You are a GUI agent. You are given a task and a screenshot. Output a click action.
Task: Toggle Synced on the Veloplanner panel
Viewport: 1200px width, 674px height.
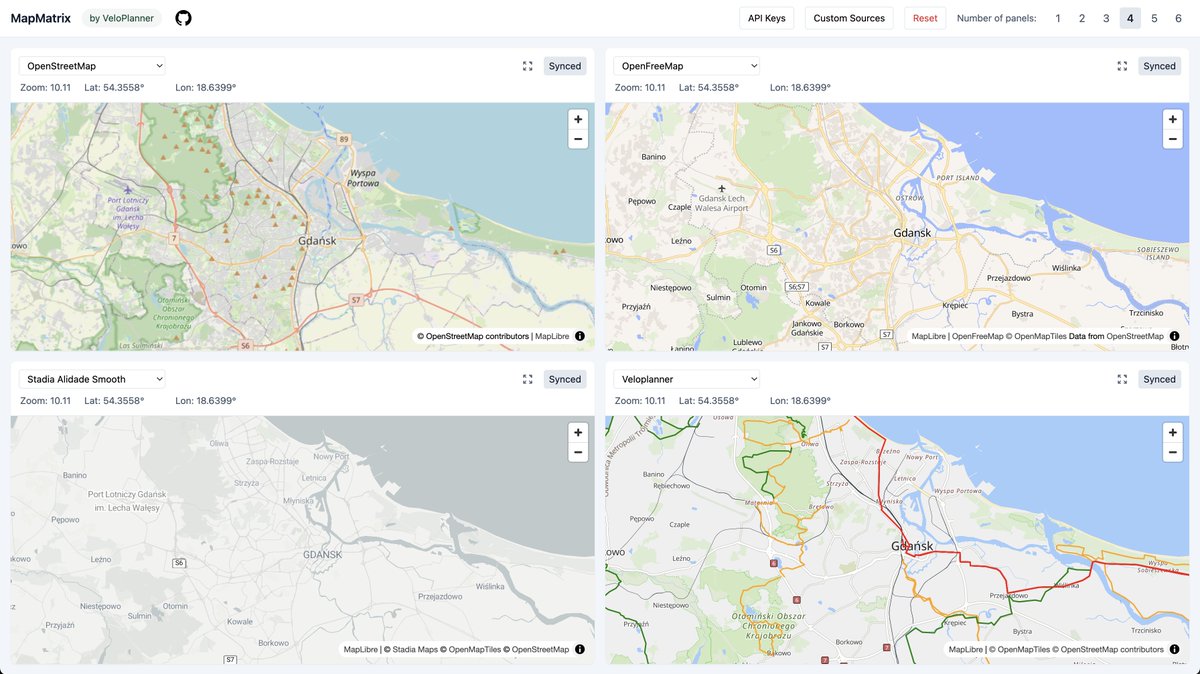click(1159, 379)
